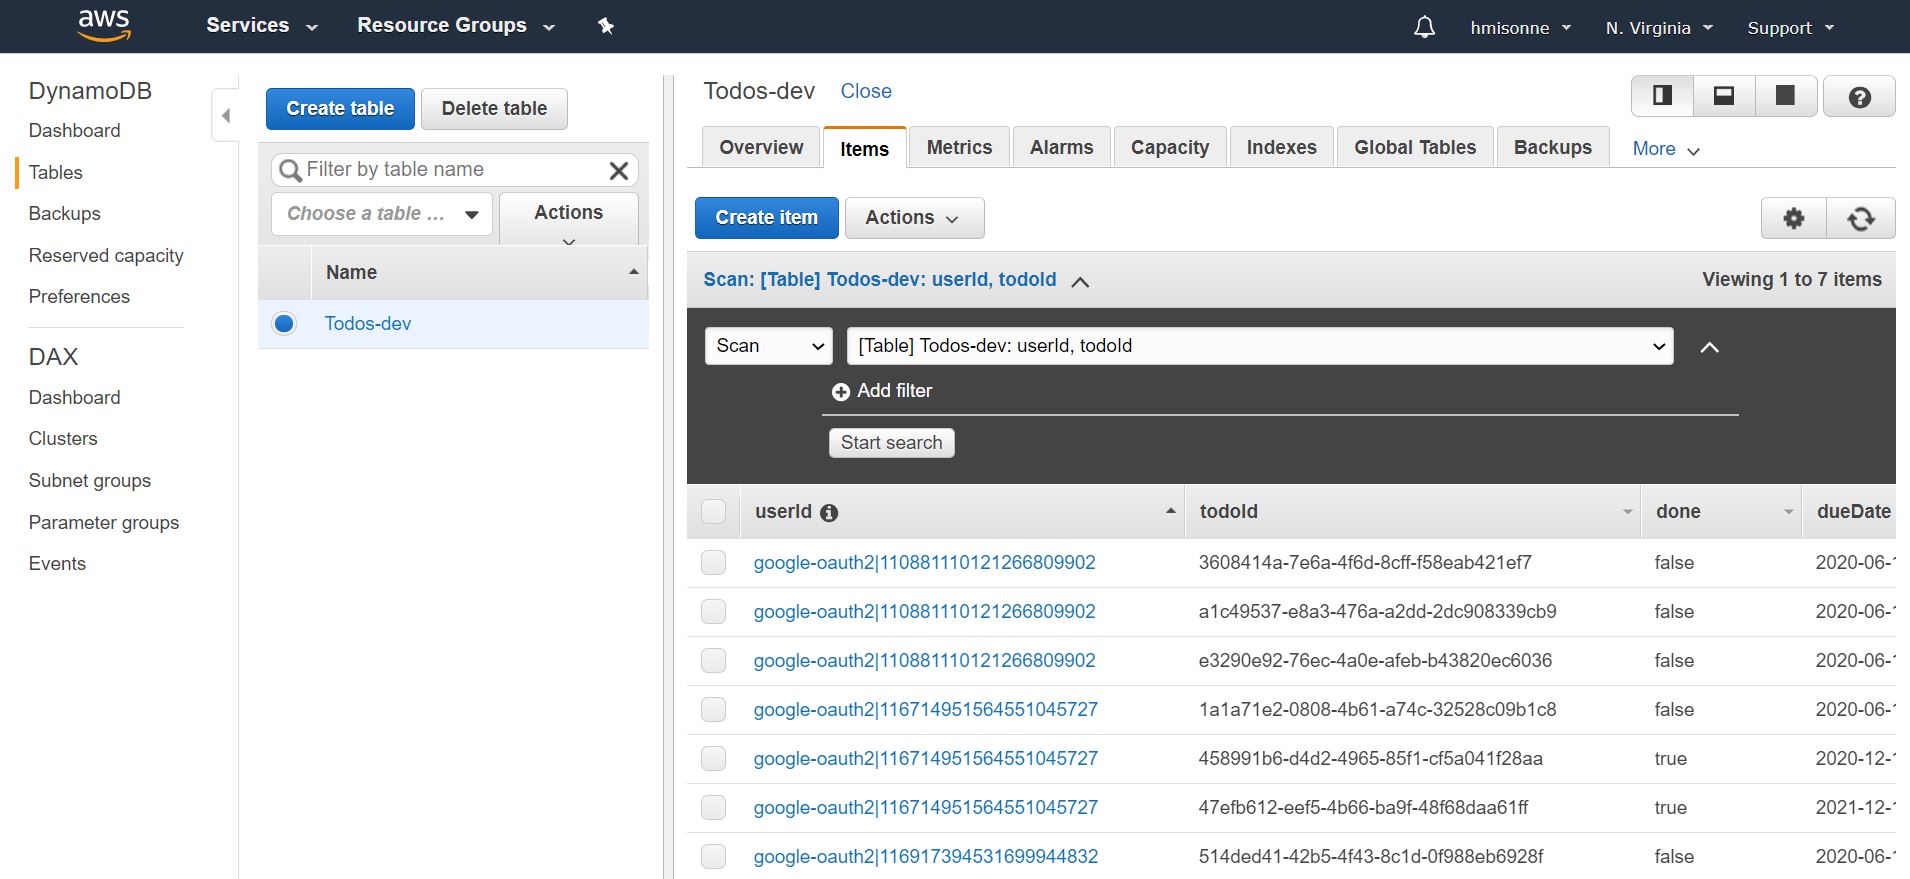The height and width of the screenshot is (879, 1910).
Task: Click the Create table button
Action: pyautogui.click(x=340, y=109)
